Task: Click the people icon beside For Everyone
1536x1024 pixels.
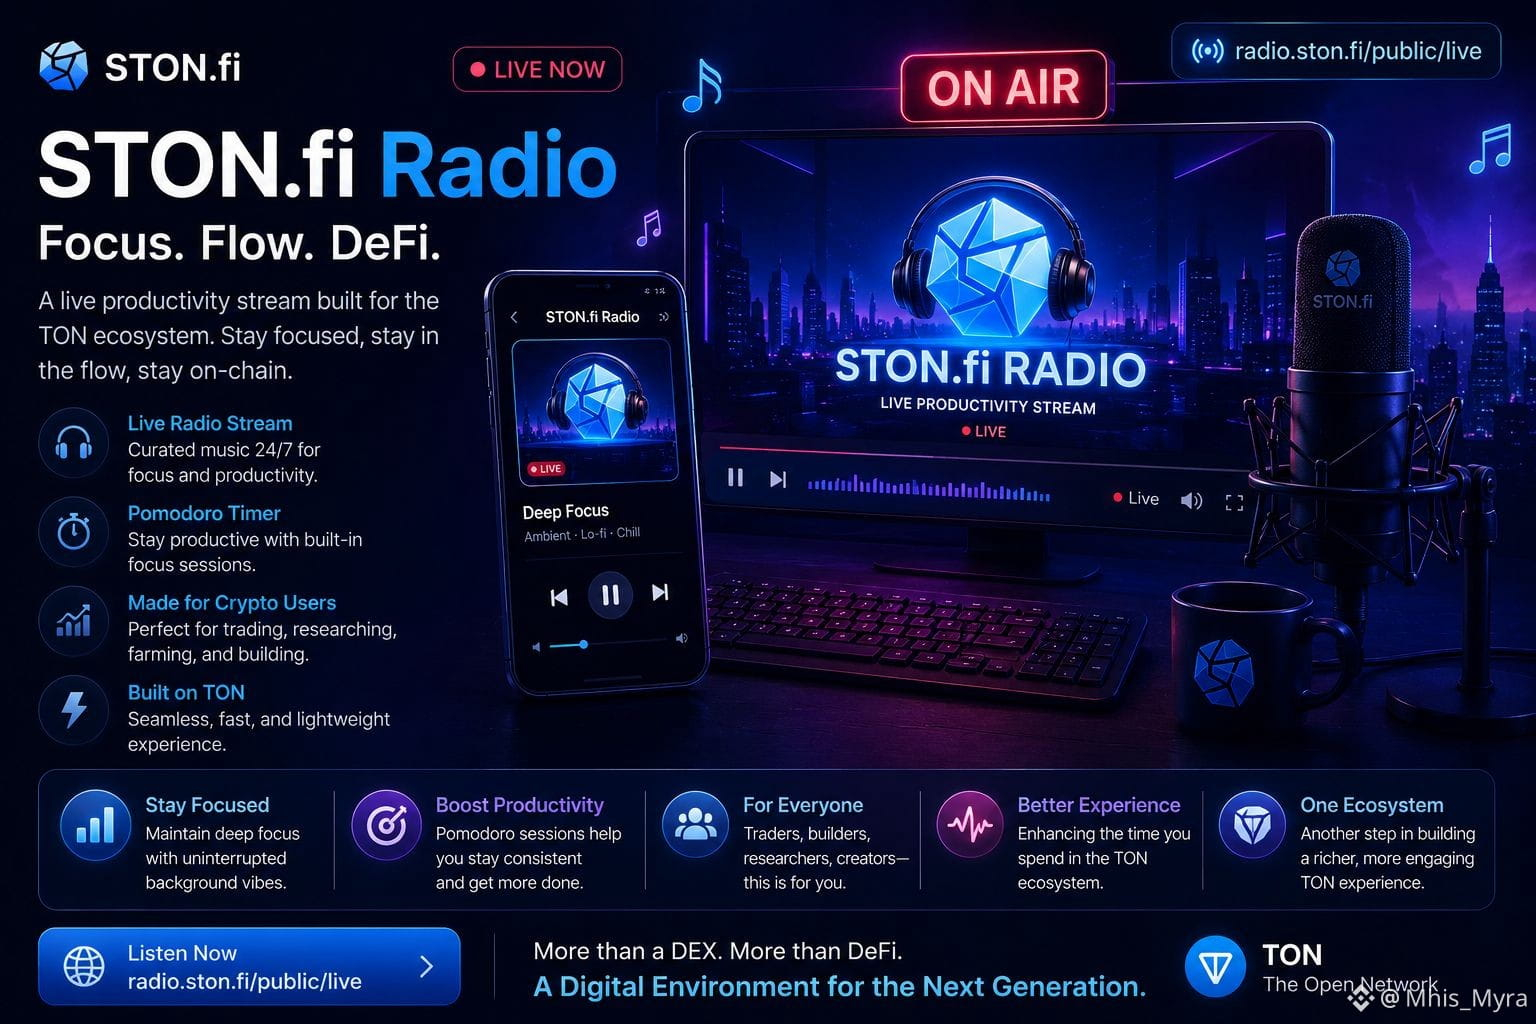Action: coord(695,825)
